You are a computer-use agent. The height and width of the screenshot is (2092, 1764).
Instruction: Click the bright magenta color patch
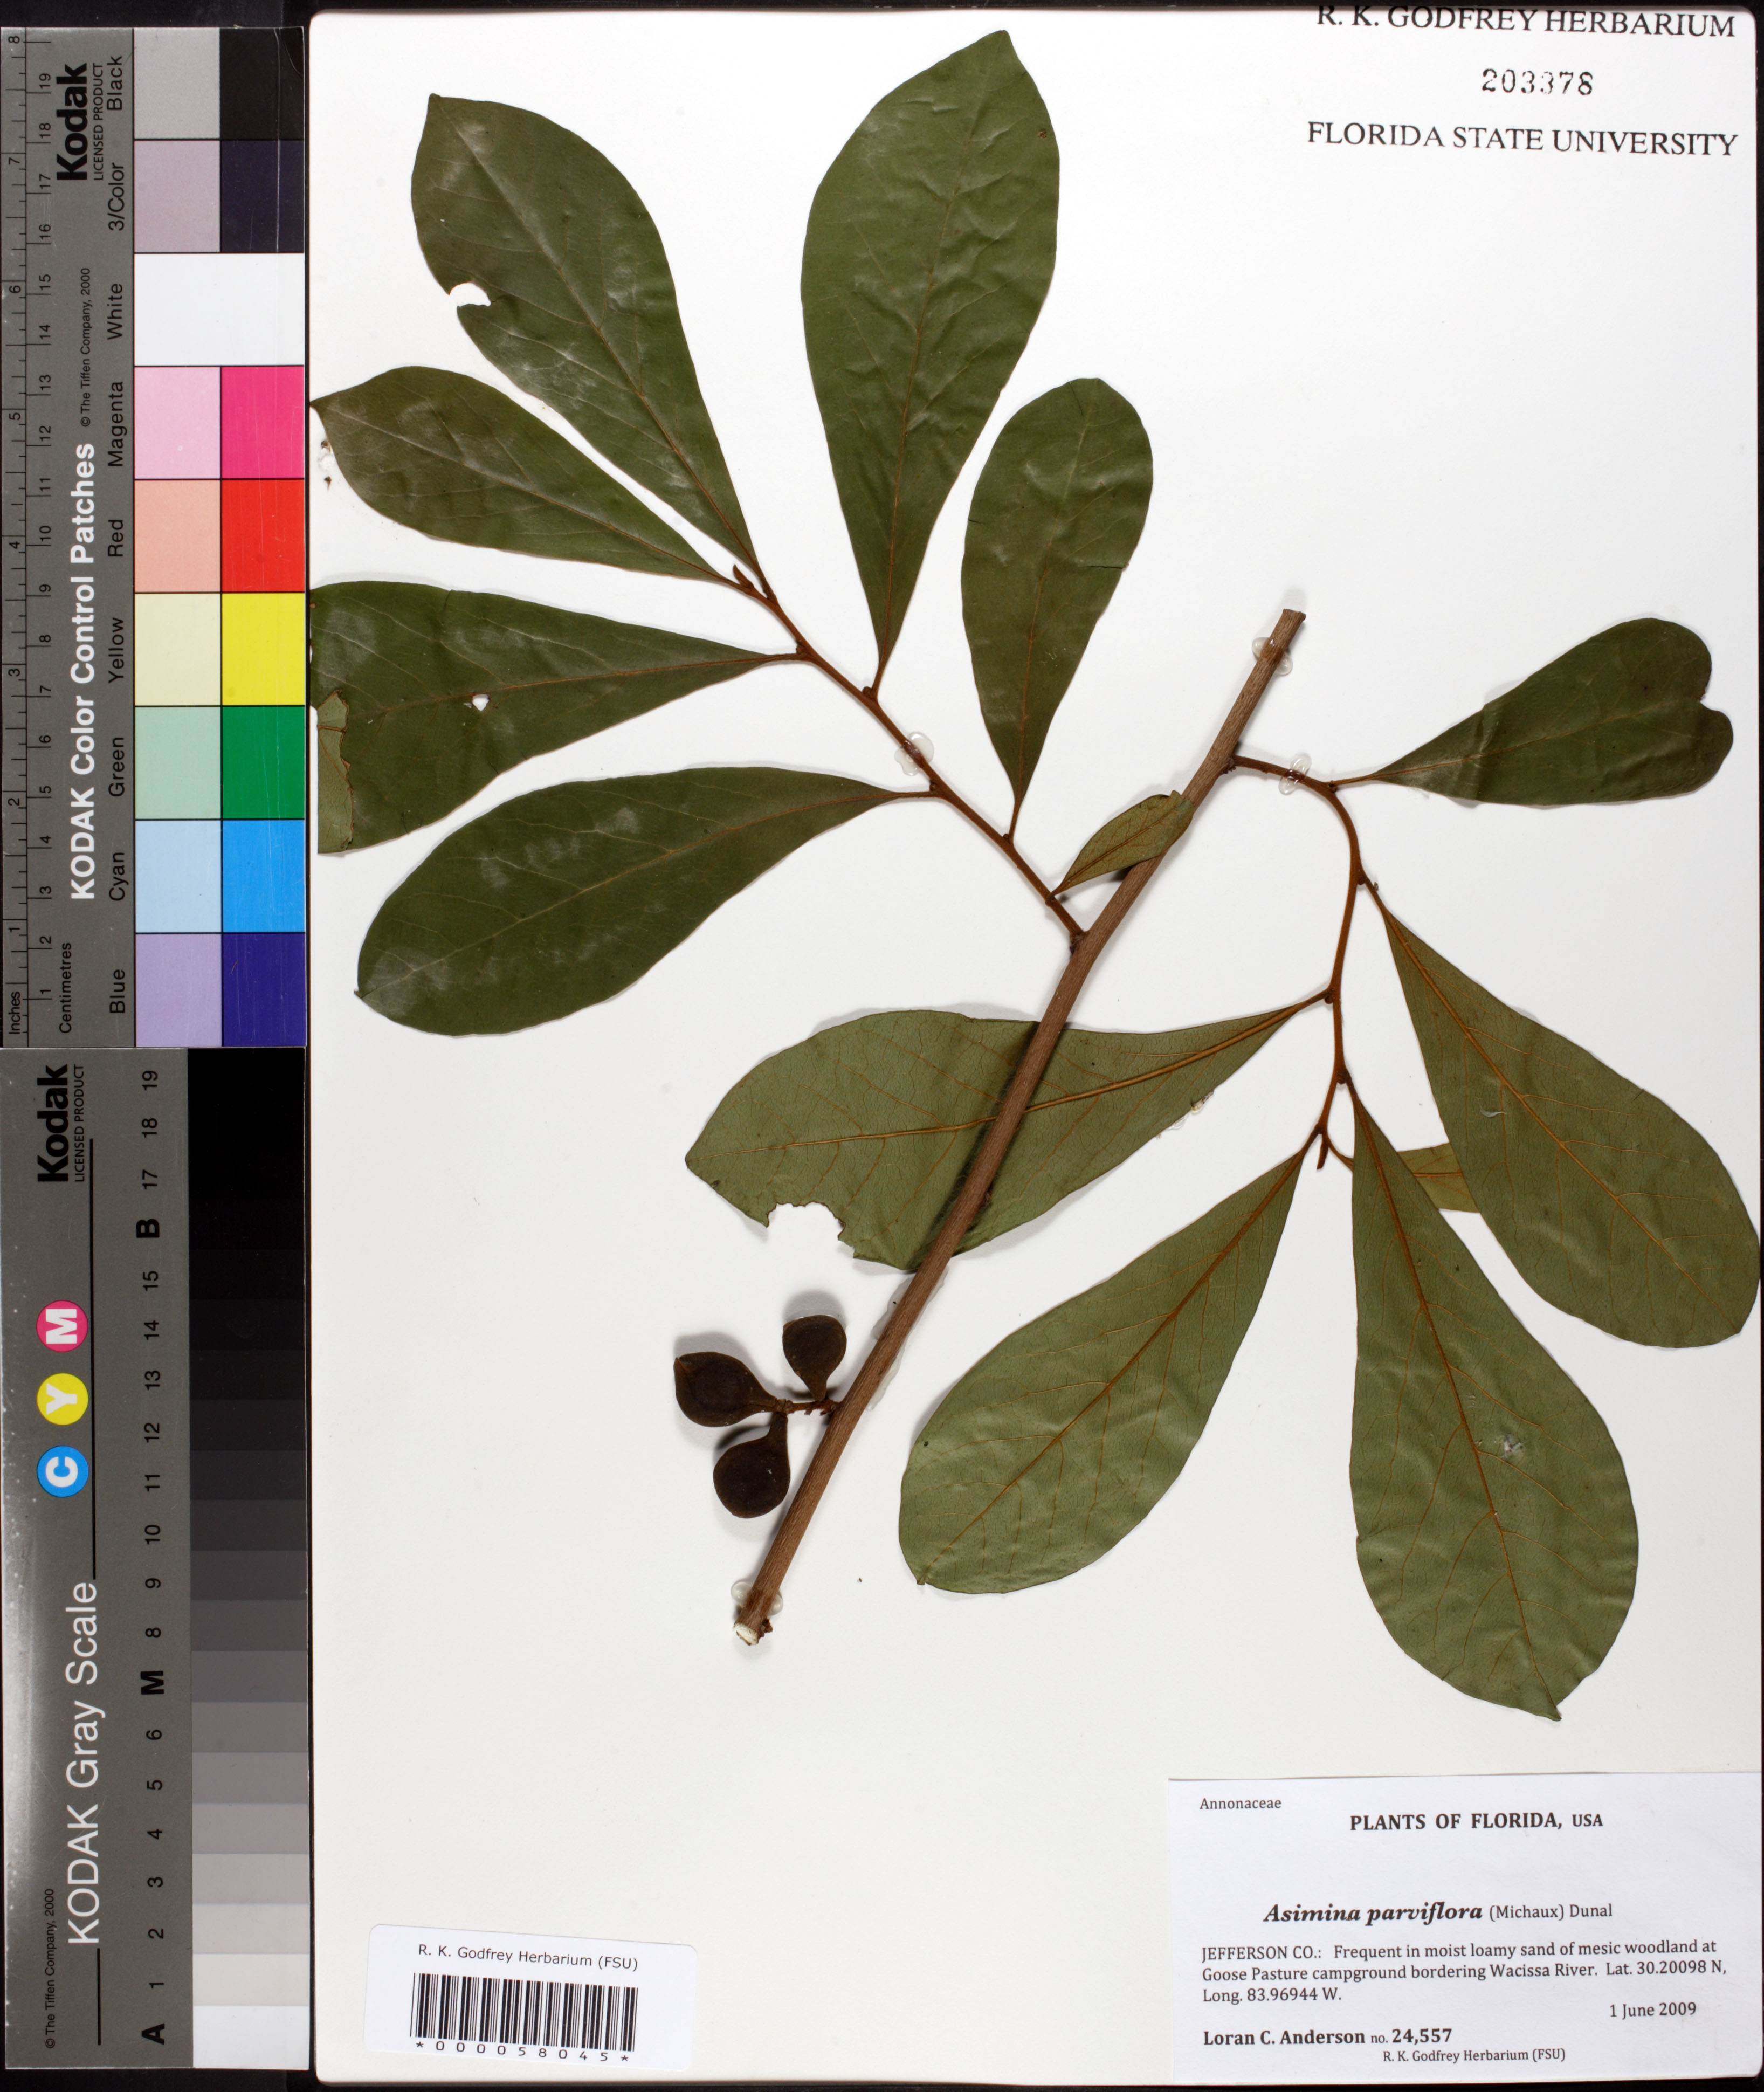coord(262,422)
